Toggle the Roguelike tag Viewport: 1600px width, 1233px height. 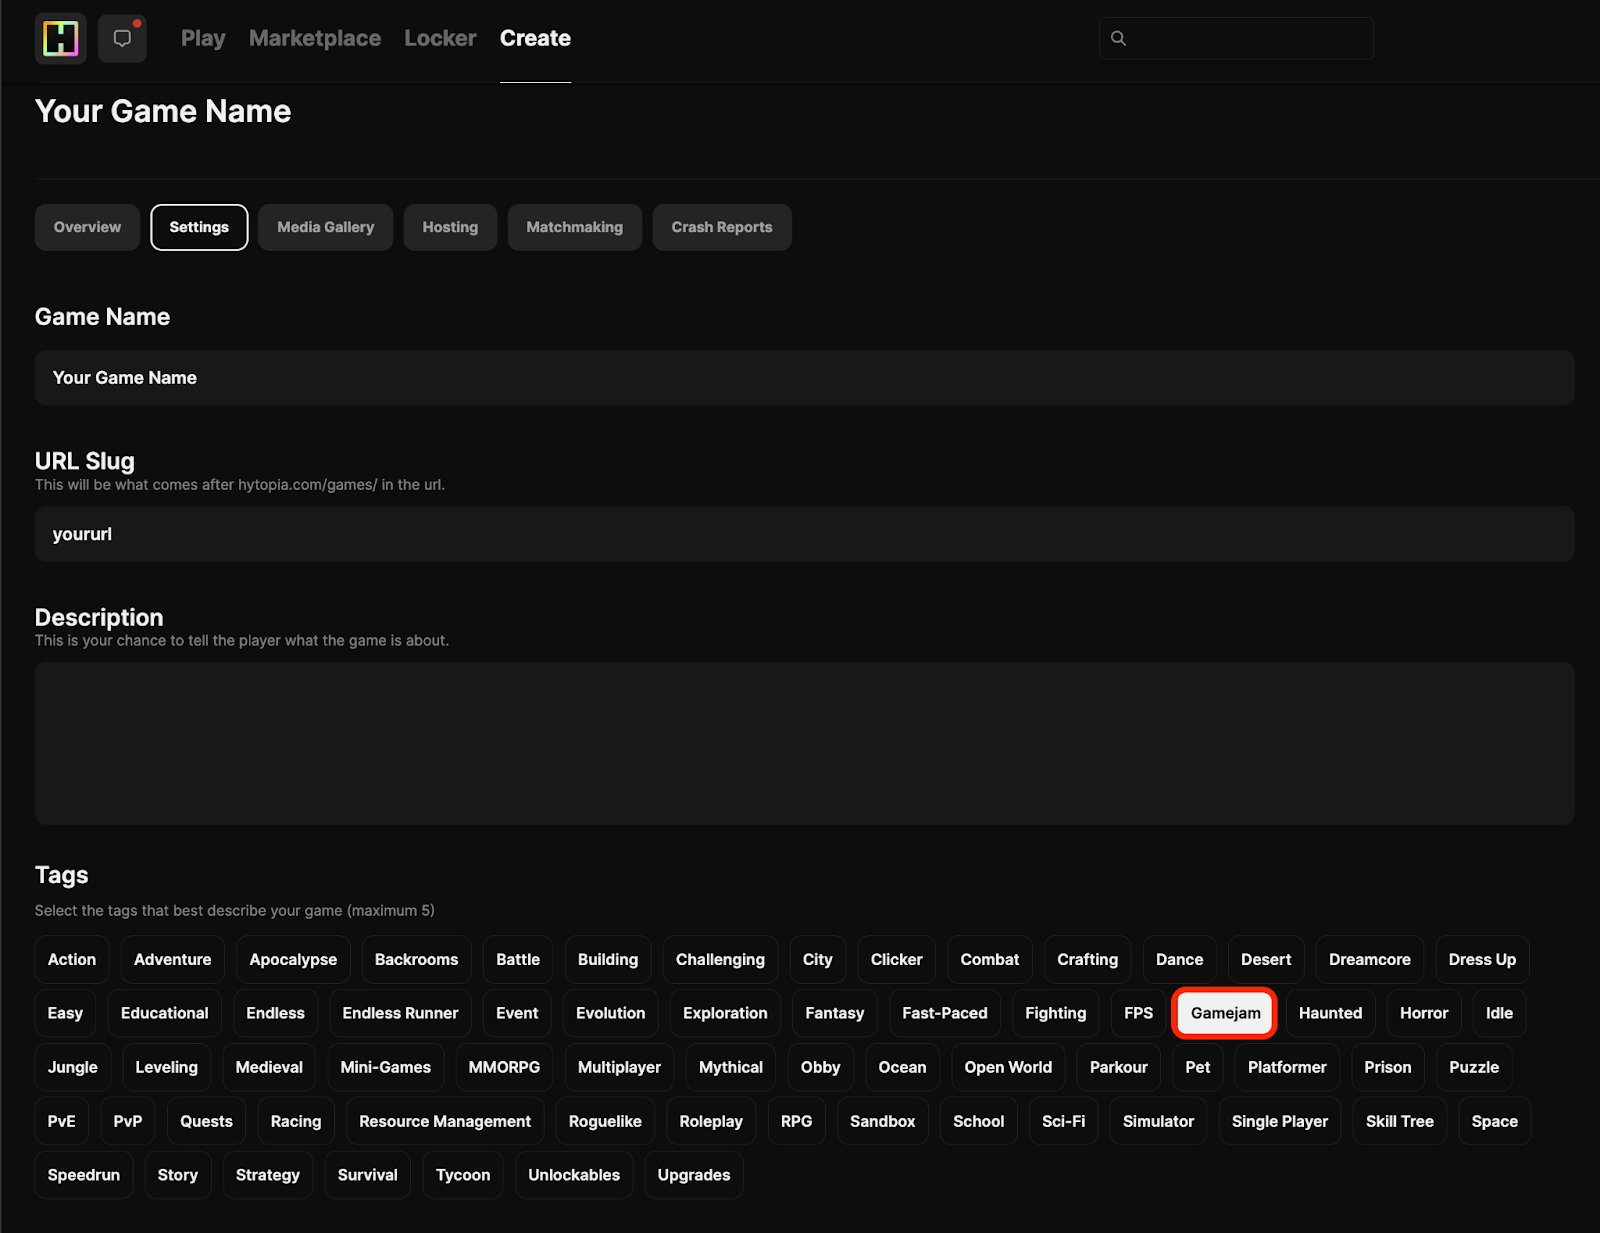(x=605, y=1121)
